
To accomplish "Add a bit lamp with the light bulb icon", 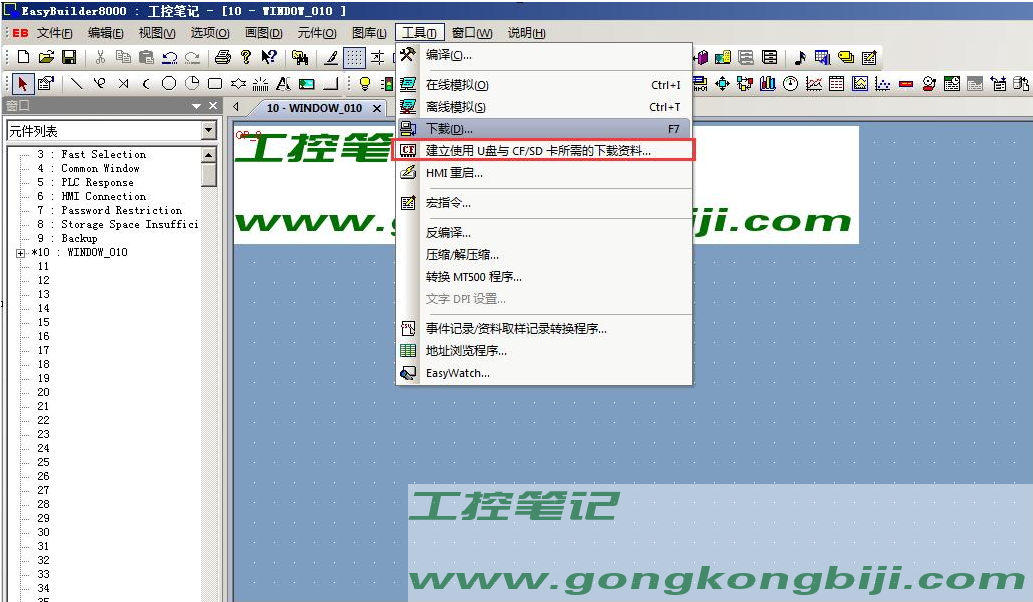I will click(x=364, y=84).
